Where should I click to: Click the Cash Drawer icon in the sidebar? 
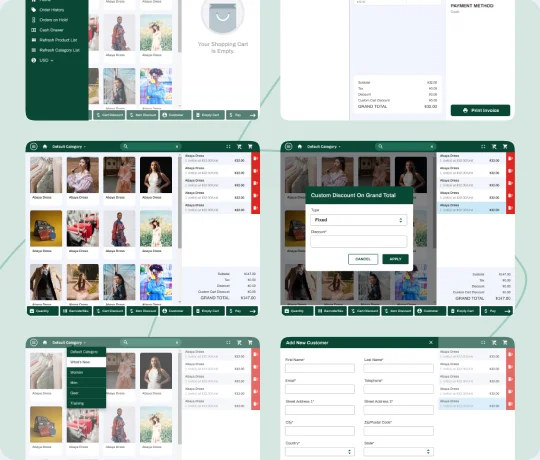coord(33,30)
